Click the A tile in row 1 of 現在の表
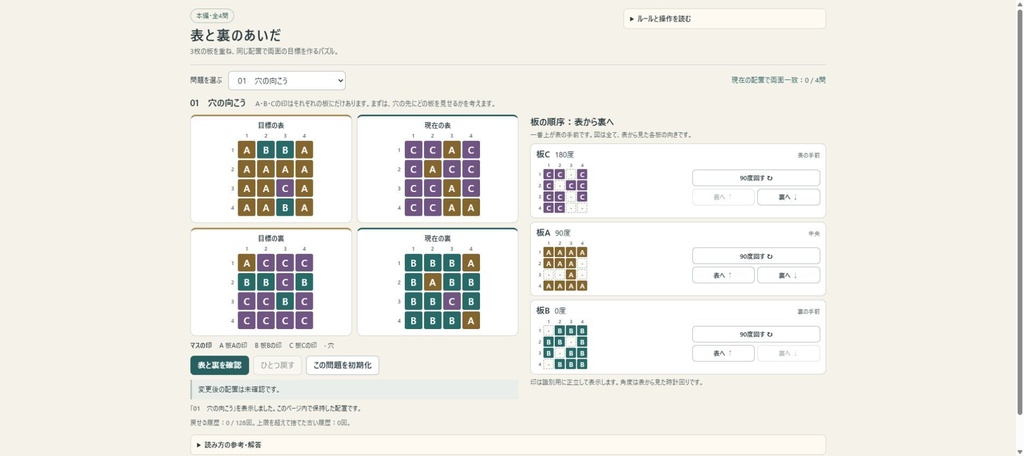1024x456 pixels. pyautogui.click(x=451, y=150)
